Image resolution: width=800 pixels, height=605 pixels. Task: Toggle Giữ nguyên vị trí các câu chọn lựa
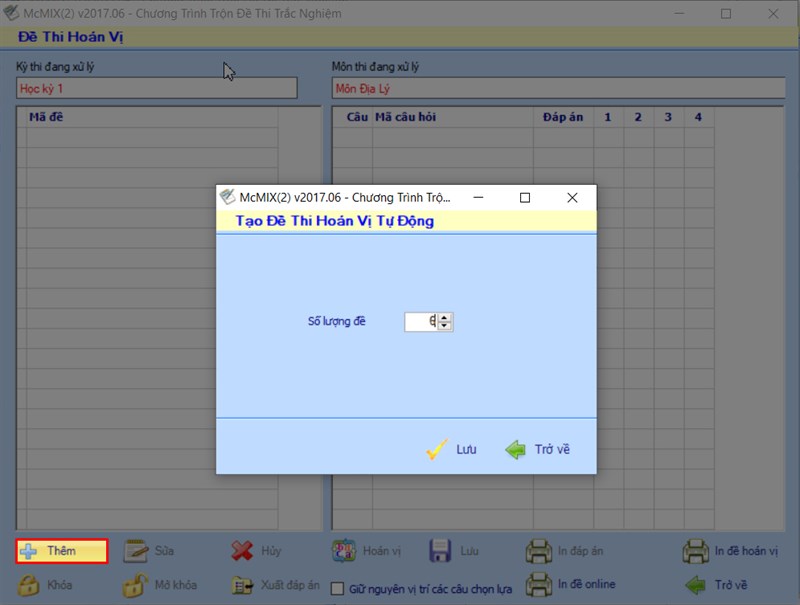337,589
